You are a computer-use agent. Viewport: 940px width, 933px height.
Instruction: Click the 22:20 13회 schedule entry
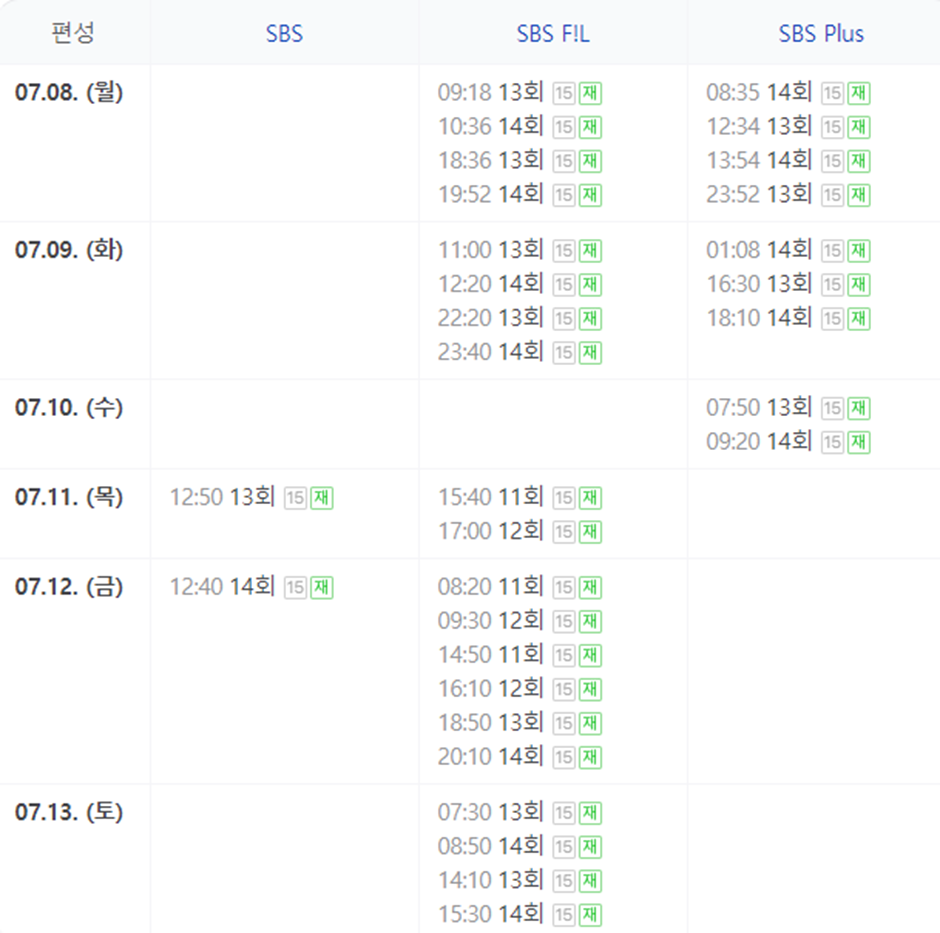(x=490, y=318)
